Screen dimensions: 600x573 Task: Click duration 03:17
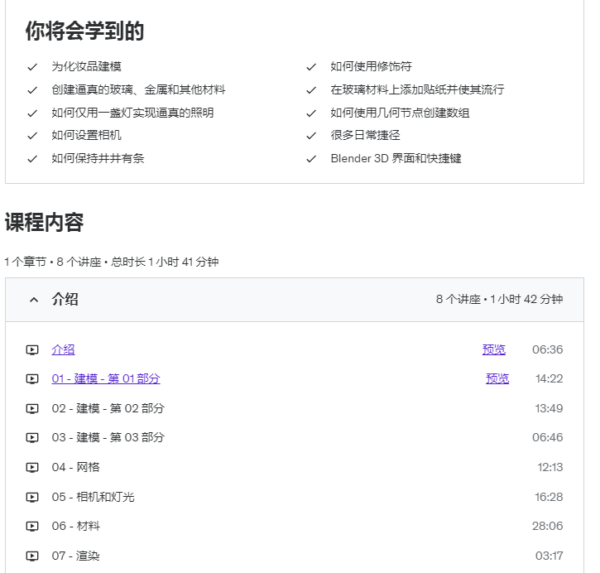[549, 556]
